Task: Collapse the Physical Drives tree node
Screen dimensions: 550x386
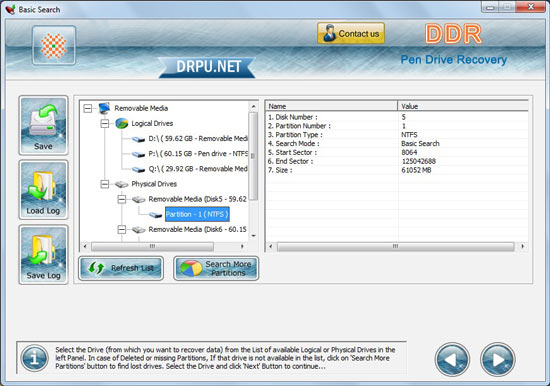Action: (105, 184)
